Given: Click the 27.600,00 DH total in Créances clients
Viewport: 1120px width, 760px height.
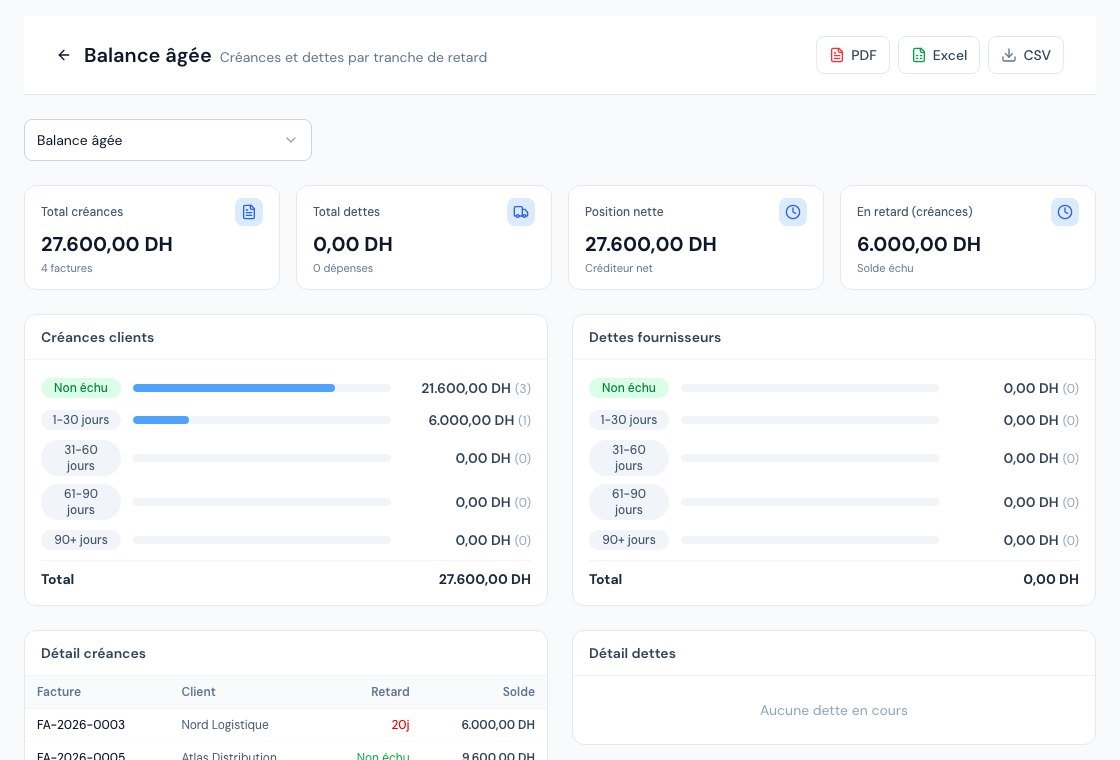Looking at the screenshot, I should 484,579.
